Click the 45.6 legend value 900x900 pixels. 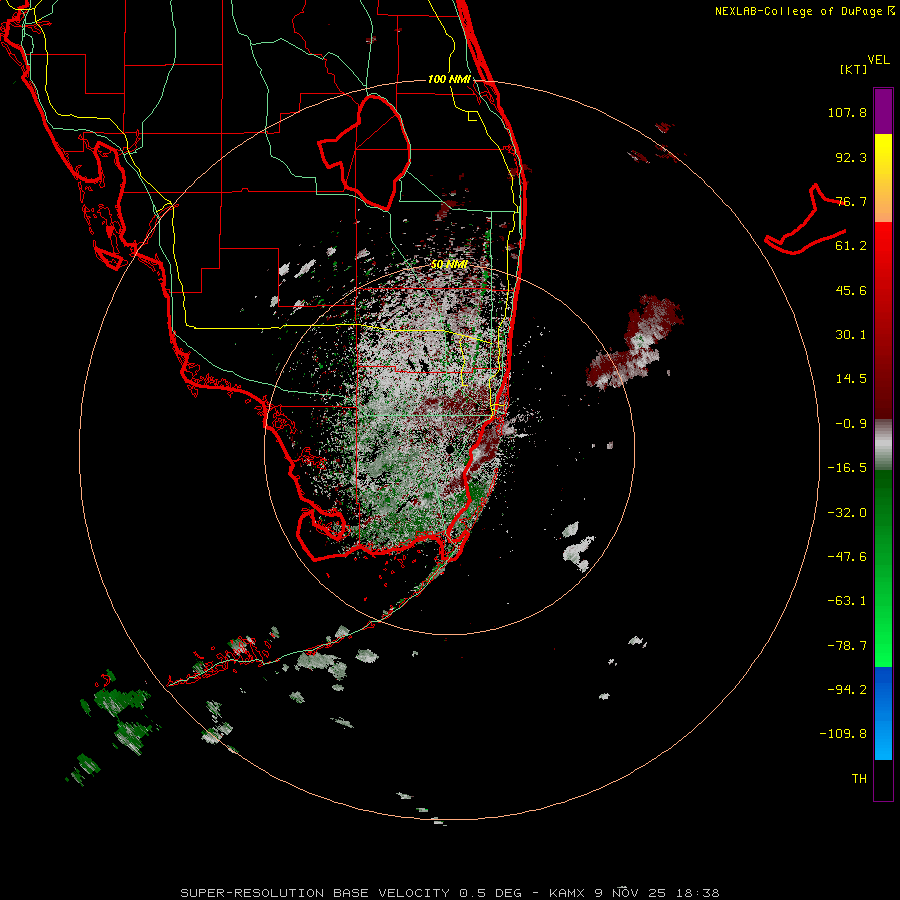851,290
